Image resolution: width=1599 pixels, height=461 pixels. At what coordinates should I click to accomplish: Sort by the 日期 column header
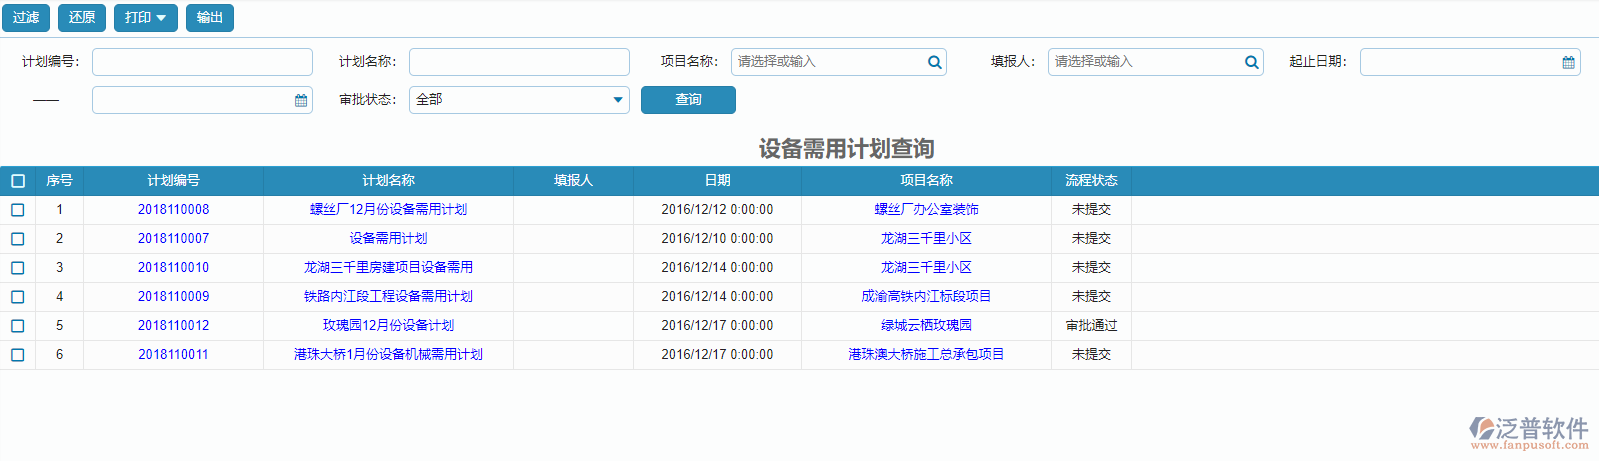(717, 181)
